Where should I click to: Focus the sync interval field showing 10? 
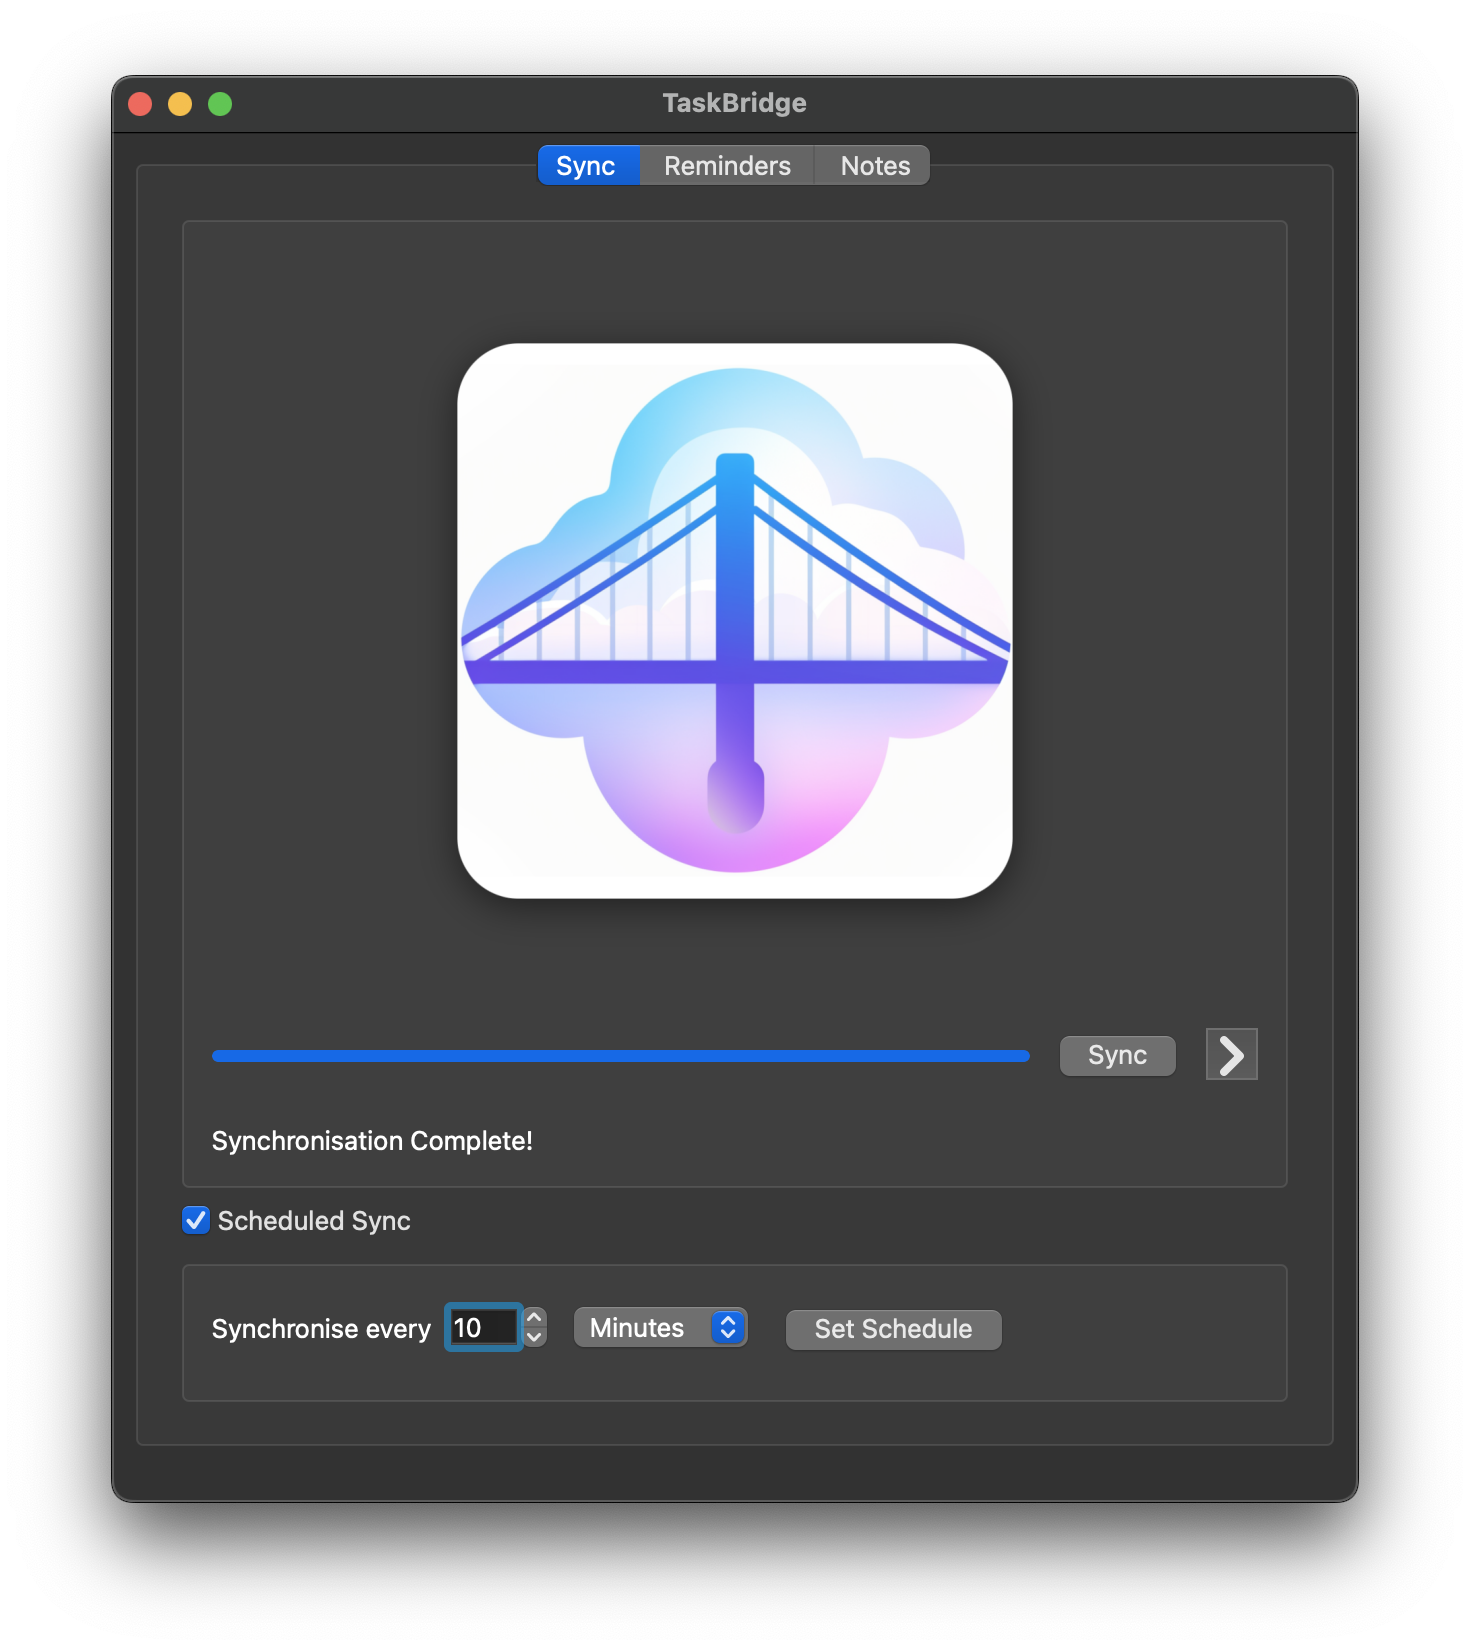coord(483,1328)
